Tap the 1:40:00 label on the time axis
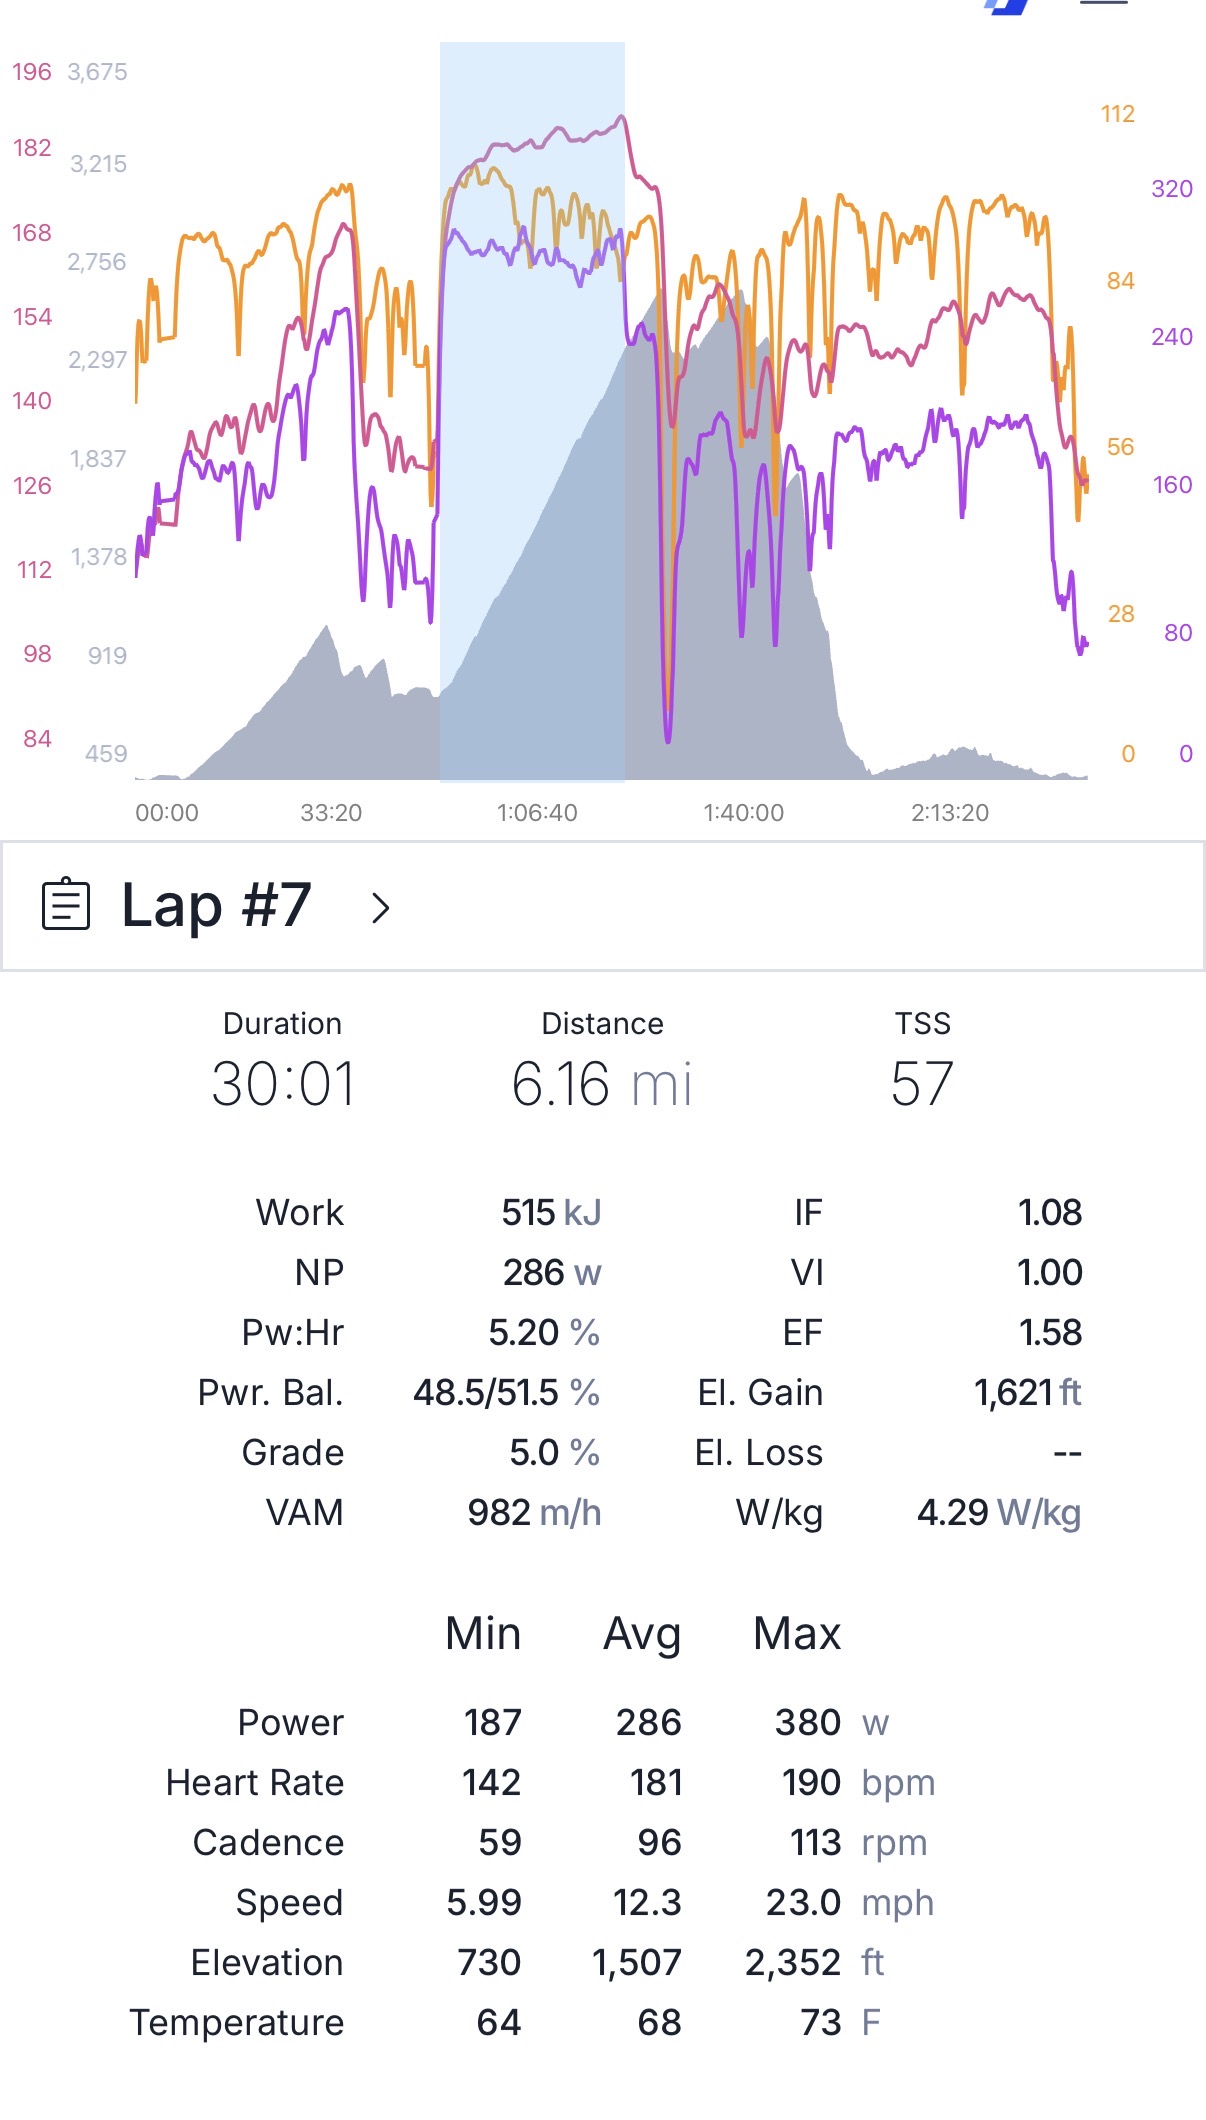 click(x=743, y=813)
